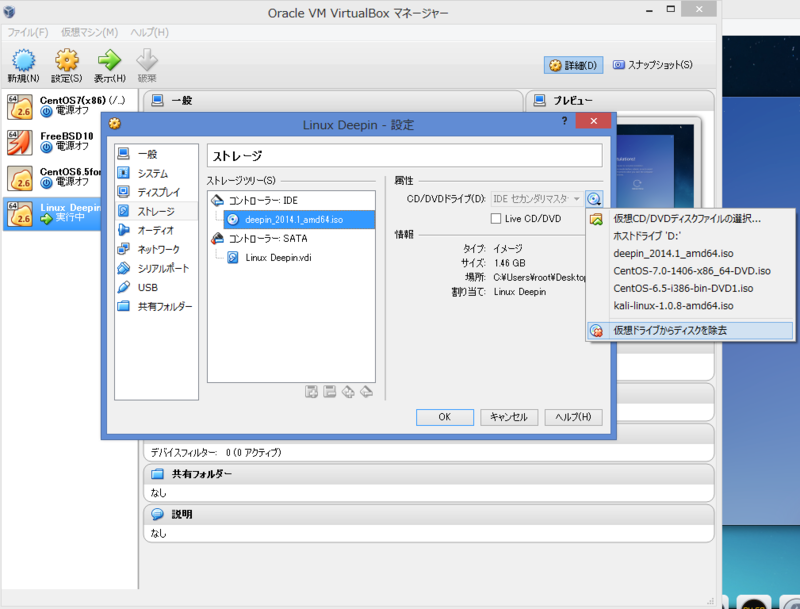Switch to the オーディオ settings section
Image resolution: width=800 pixels, height=609 pixels.
coord(158,230)
